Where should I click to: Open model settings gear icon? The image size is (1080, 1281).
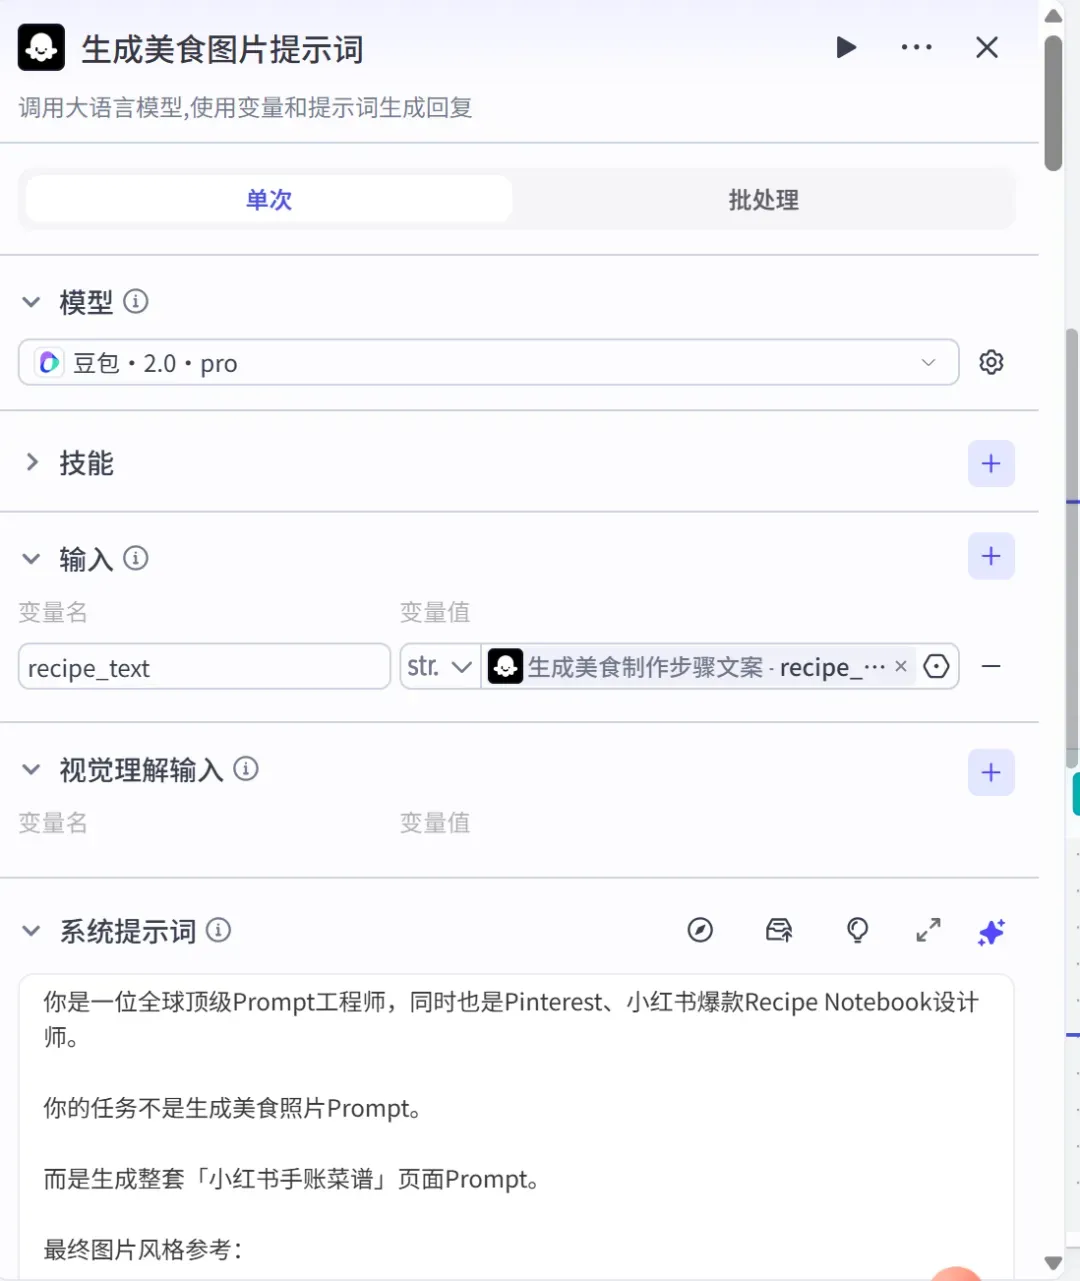click(x=991, y=362)
